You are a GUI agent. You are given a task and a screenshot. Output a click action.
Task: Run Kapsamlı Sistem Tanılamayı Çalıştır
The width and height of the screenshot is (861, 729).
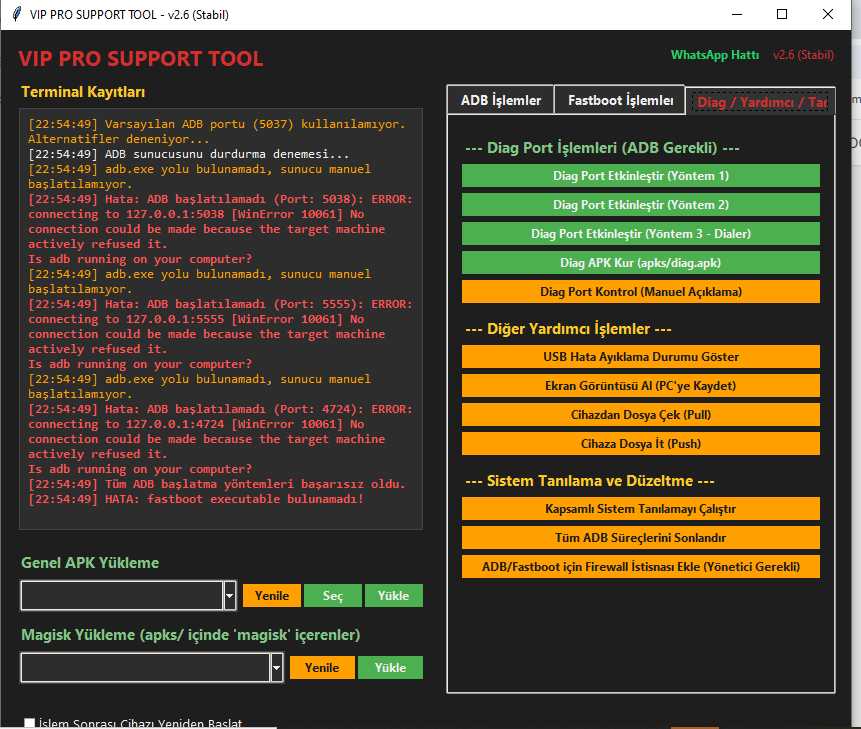[x=640, y=508]
